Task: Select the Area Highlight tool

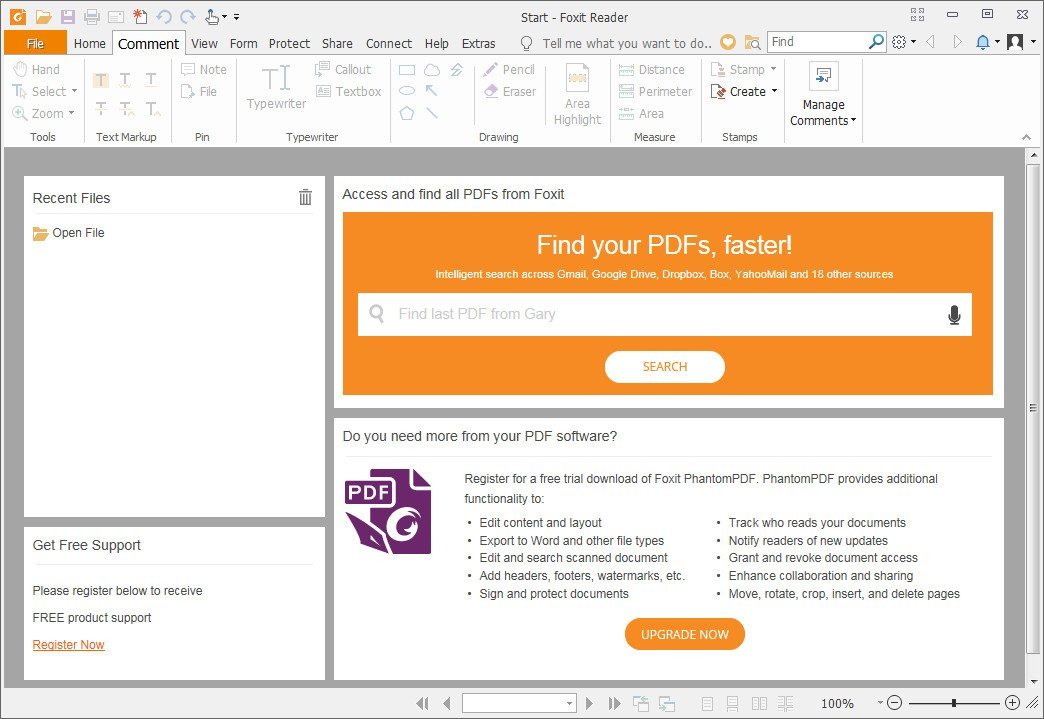Action: [x=577, y=95]
